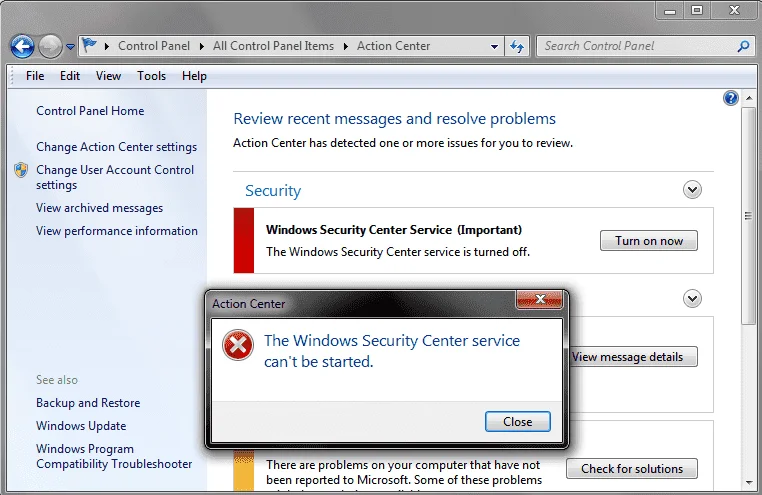The width and height of the screenshot is (762, 495).
Task: Click the UAC shield icon in sidebar
Action: pos(21,170)
